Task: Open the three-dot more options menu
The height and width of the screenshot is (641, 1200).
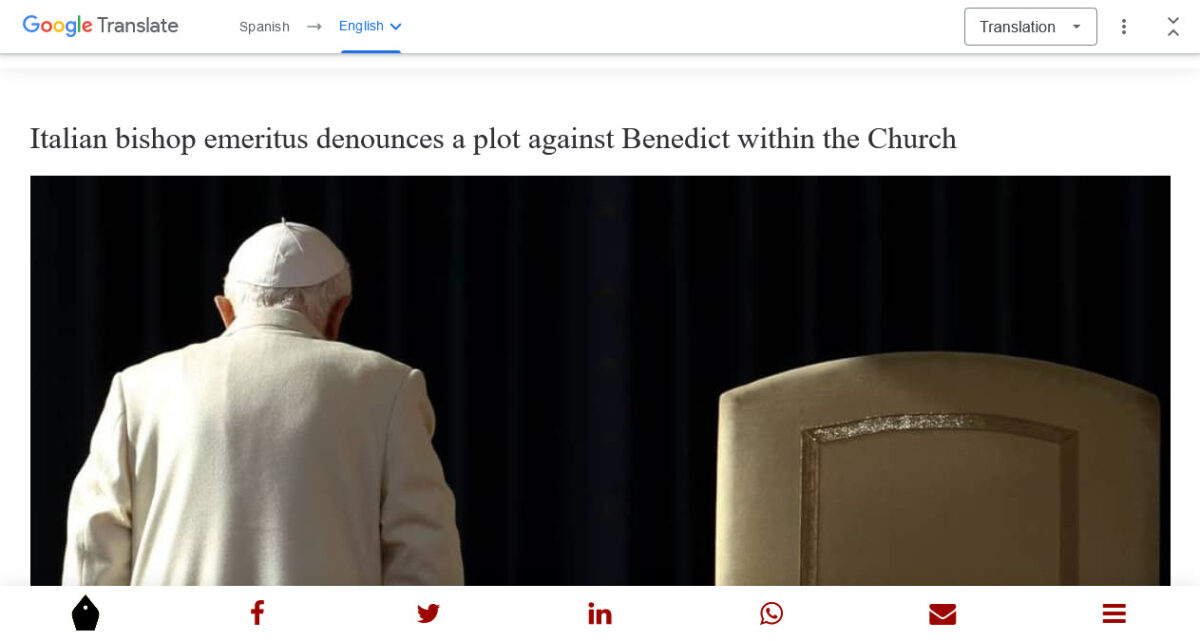Action: pyautogui.click(x=1124, y=27)
